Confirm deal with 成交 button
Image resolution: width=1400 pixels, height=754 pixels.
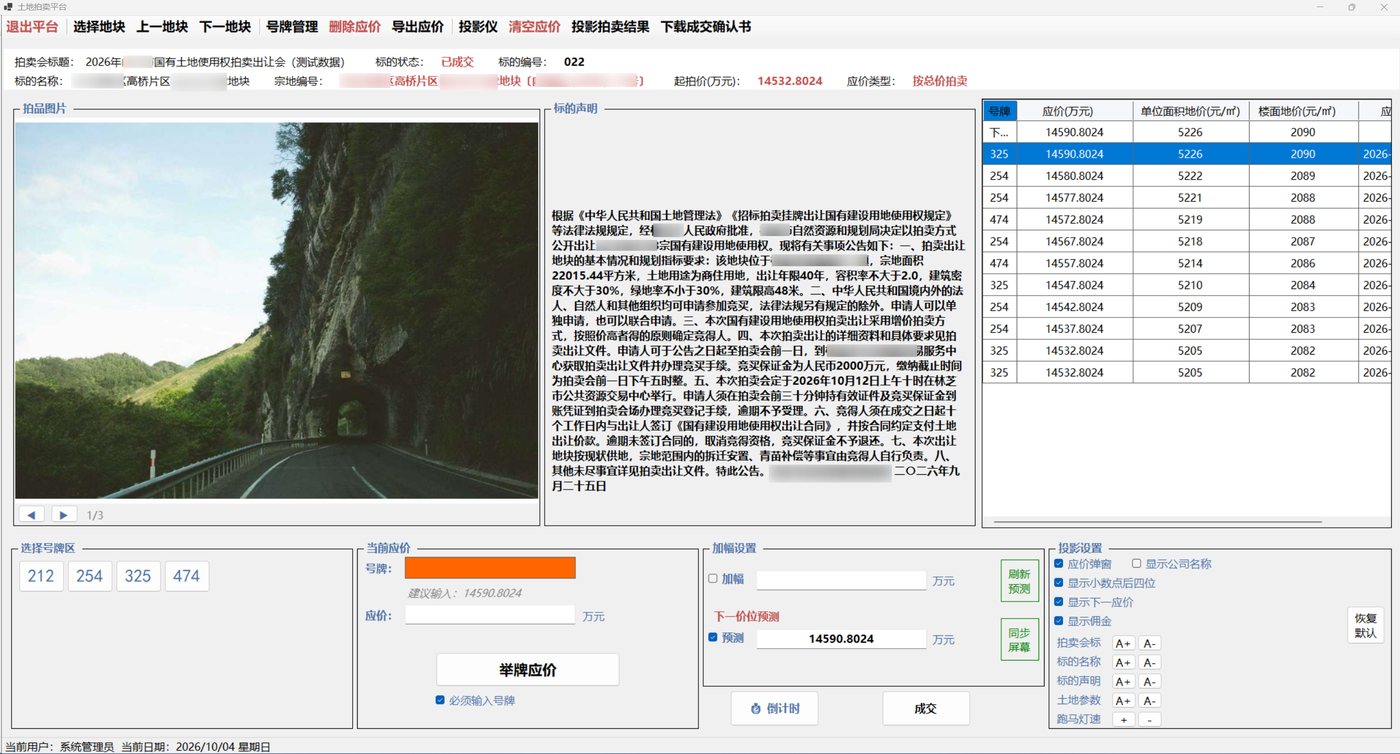coord(926,708)
